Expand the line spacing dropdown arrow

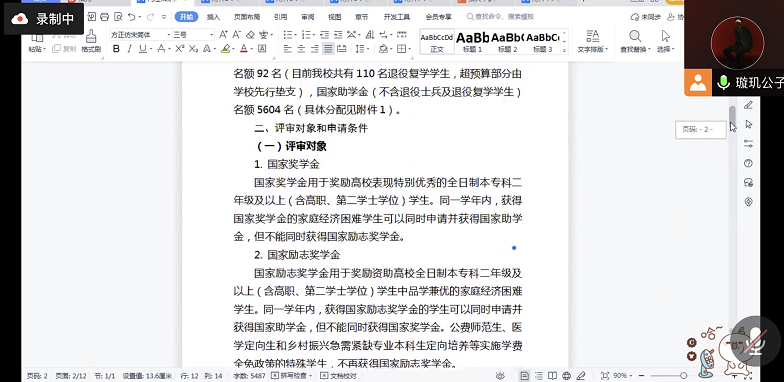pos(368,49)
